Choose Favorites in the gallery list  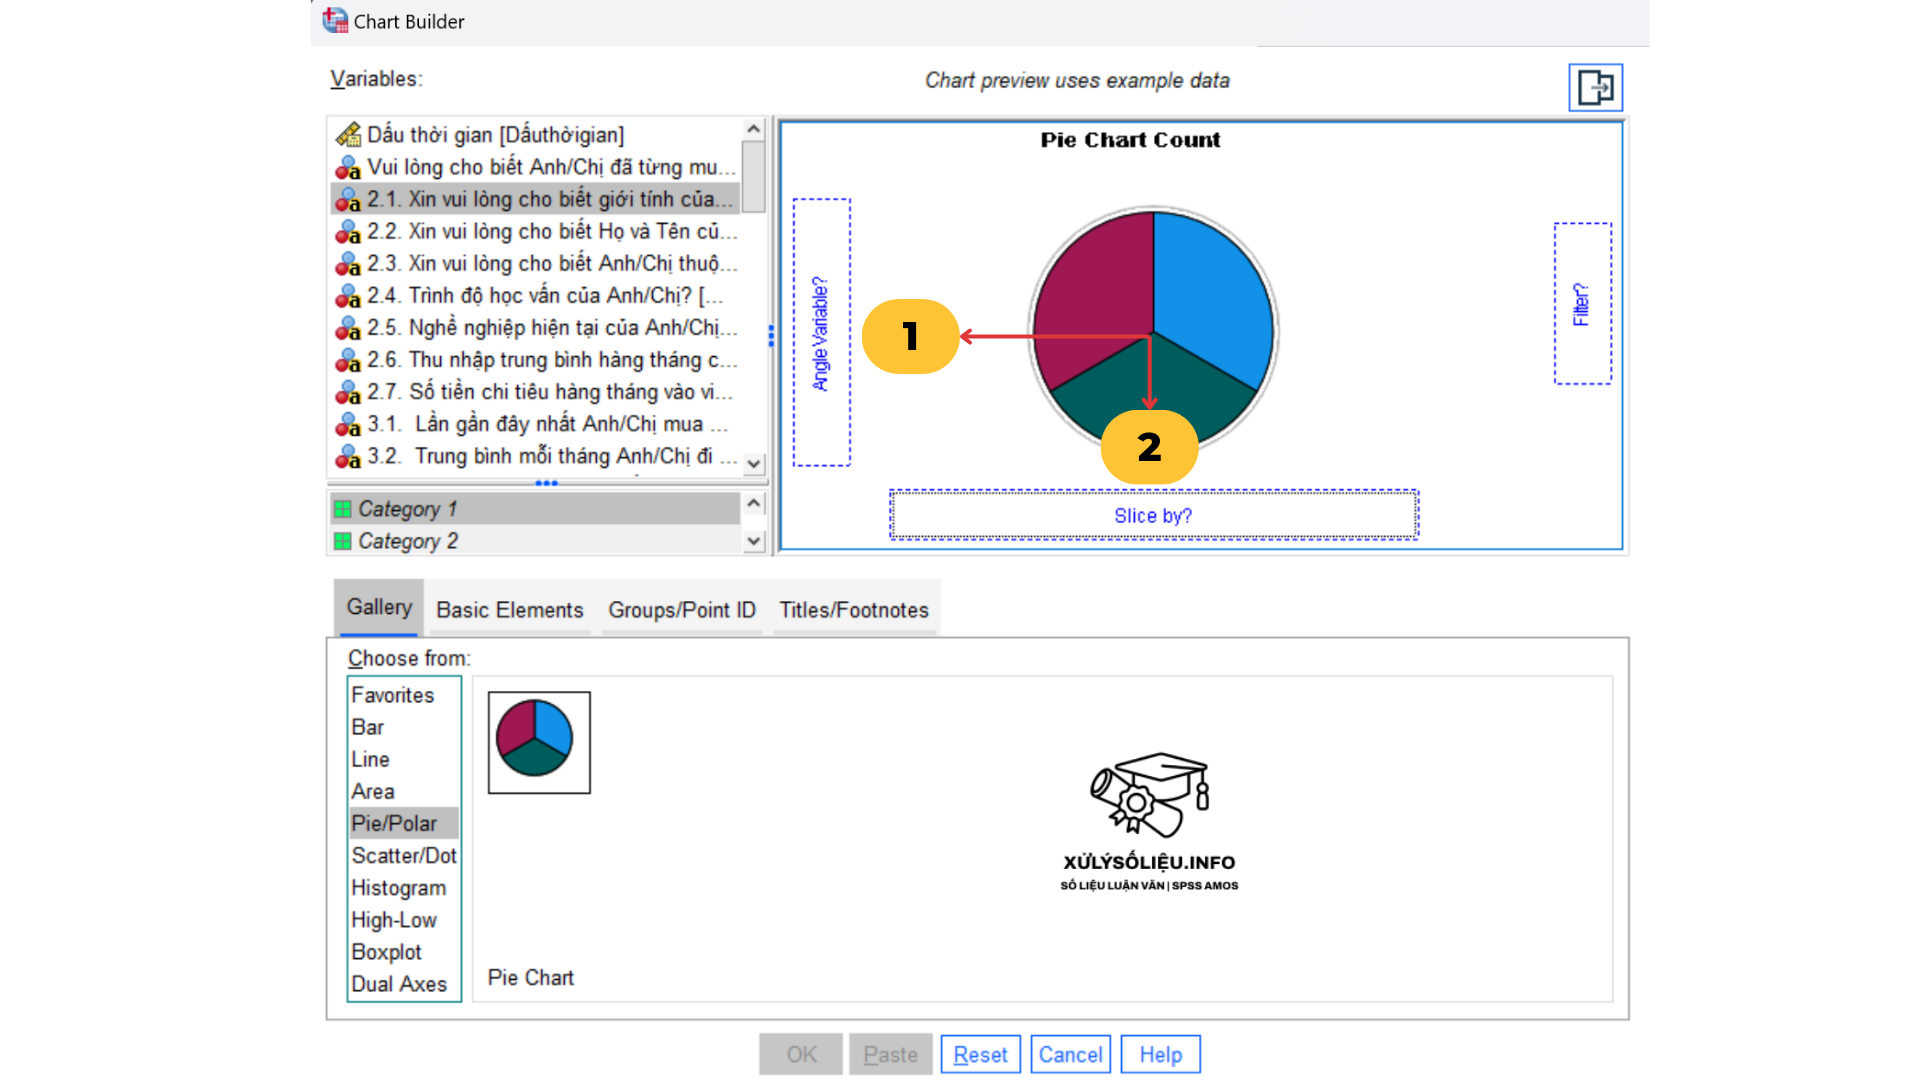tap(404, 695)
